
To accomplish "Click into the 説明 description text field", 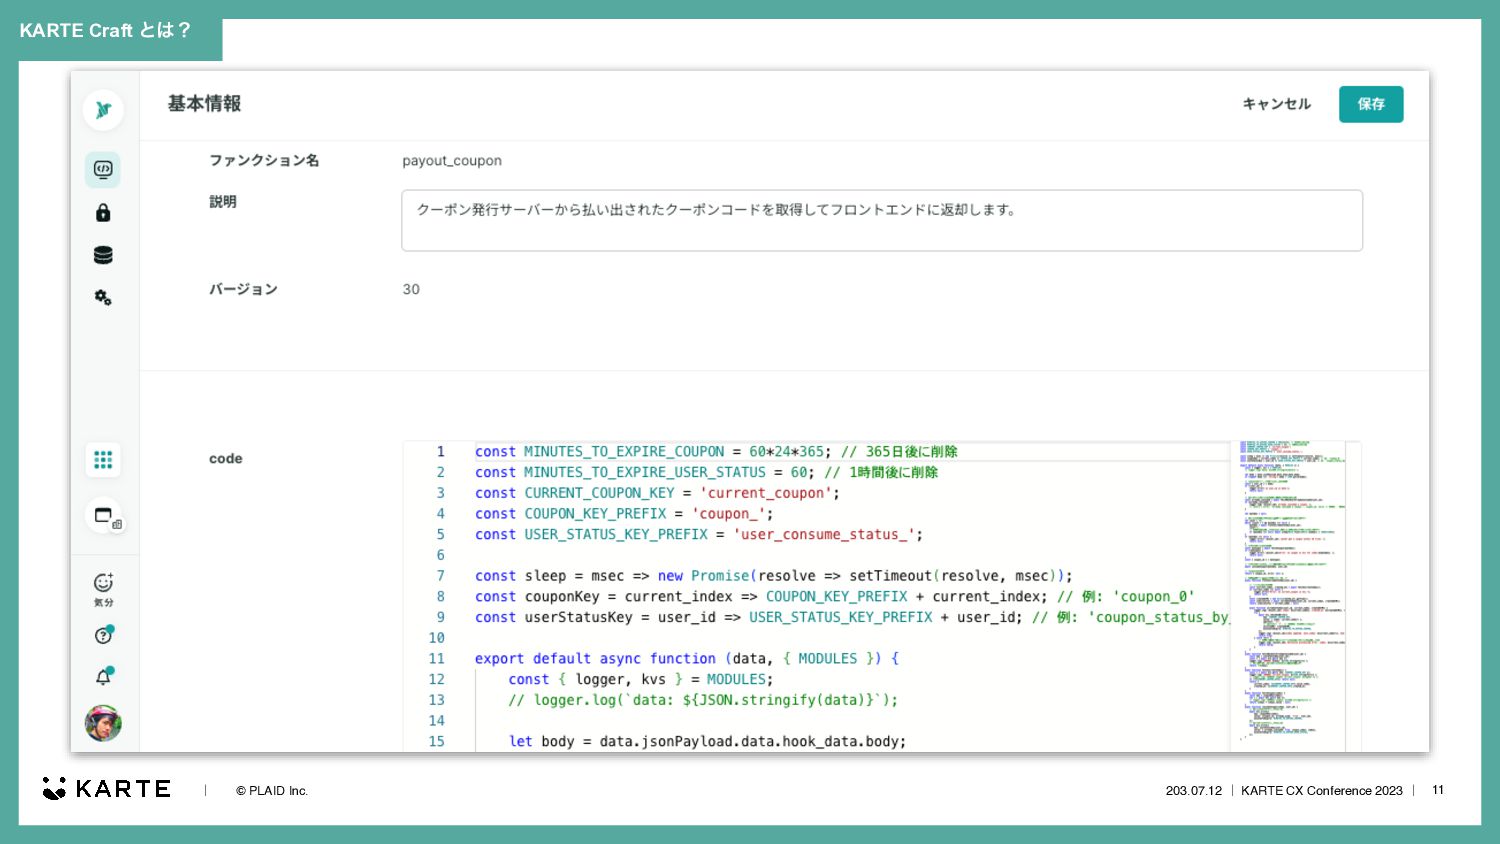I will tap(882, 220).
